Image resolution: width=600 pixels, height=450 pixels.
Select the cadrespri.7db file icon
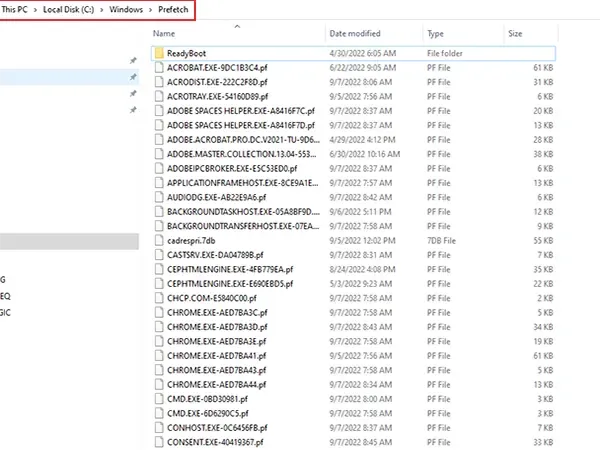click(x=159, y=241)
